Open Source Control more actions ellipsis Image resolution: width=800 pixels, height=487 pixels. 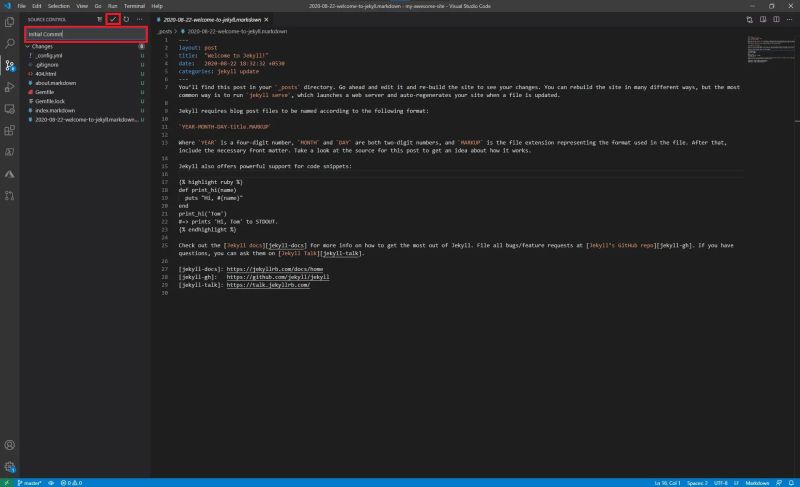[x=139, y=19]
